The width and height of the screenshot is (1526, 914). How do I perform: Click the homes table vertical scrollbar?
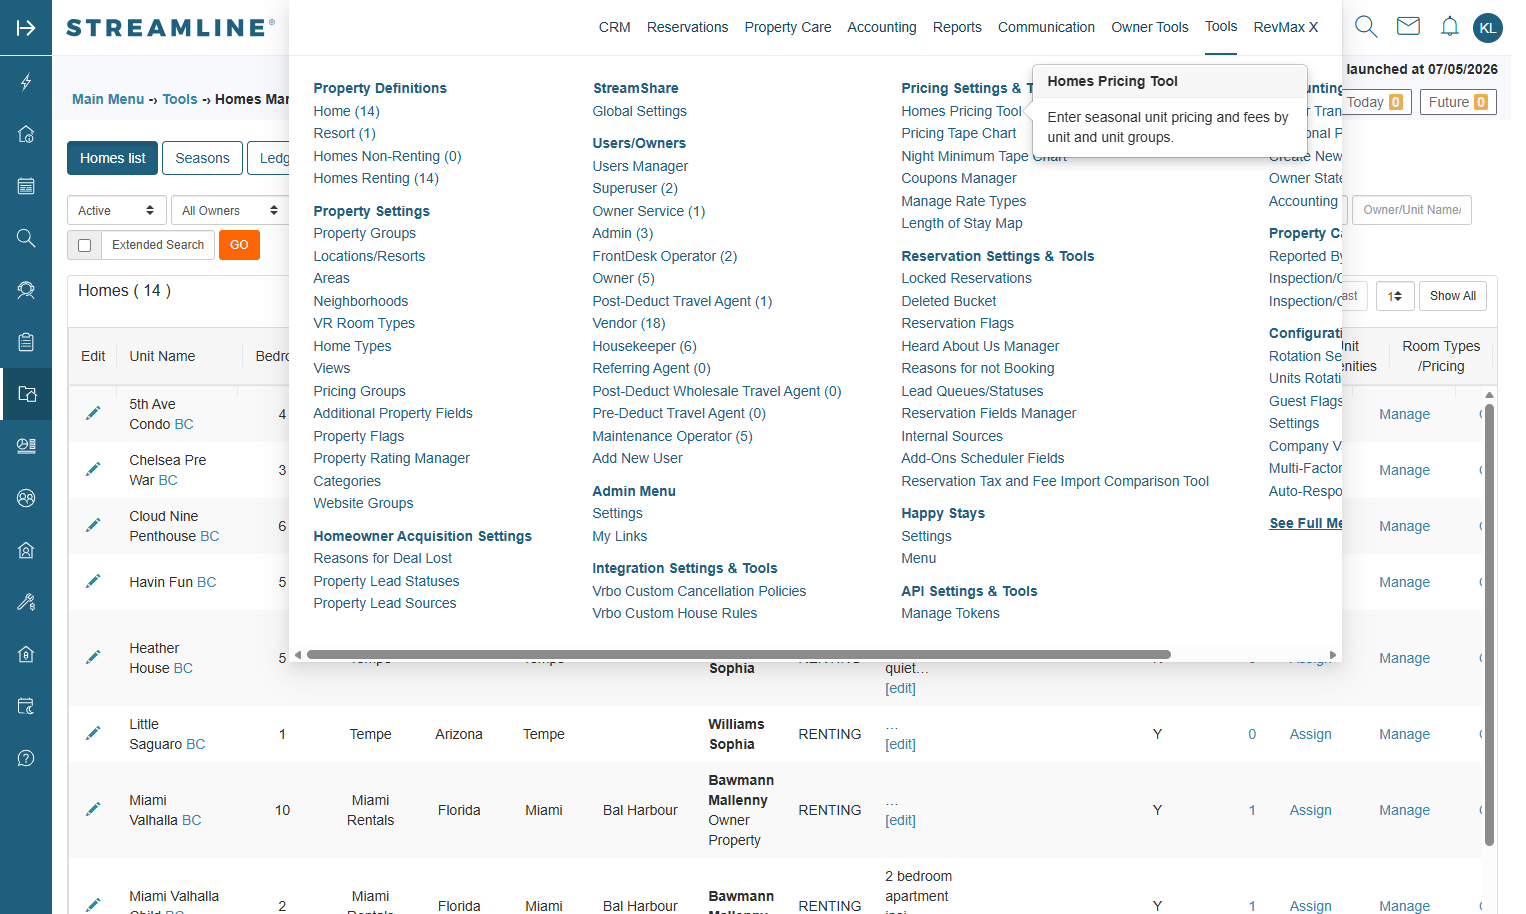(x=1489, y=625)
